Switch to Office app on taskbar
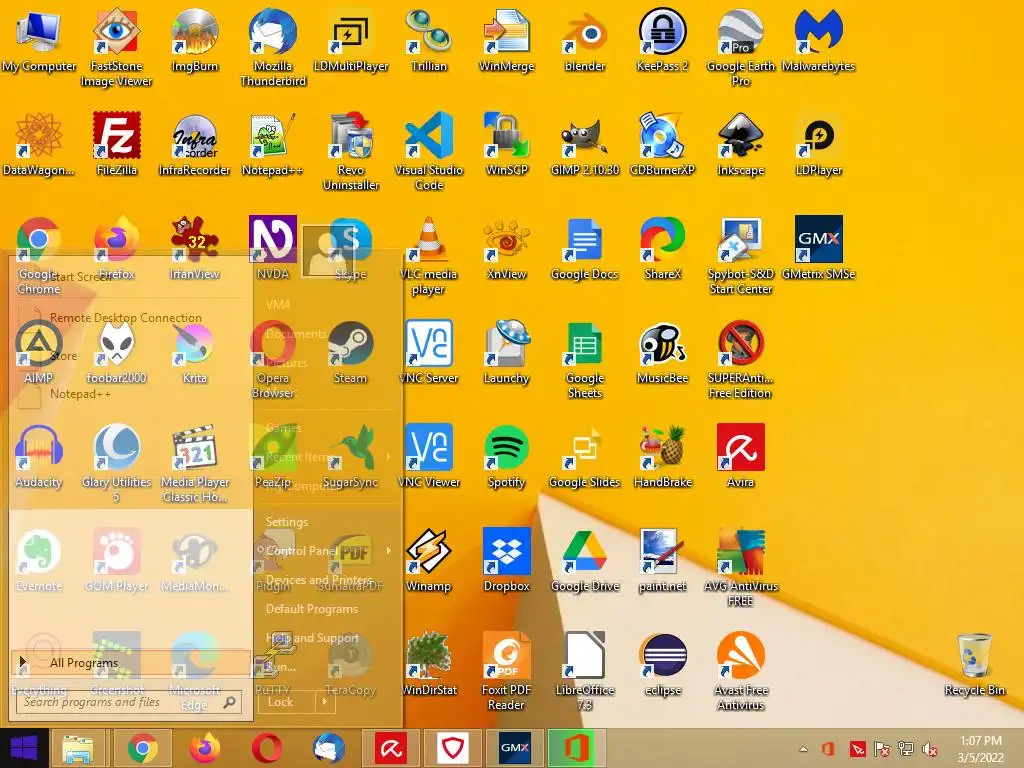This screenshot has height=768, width=1024. [x=576, y=748]
